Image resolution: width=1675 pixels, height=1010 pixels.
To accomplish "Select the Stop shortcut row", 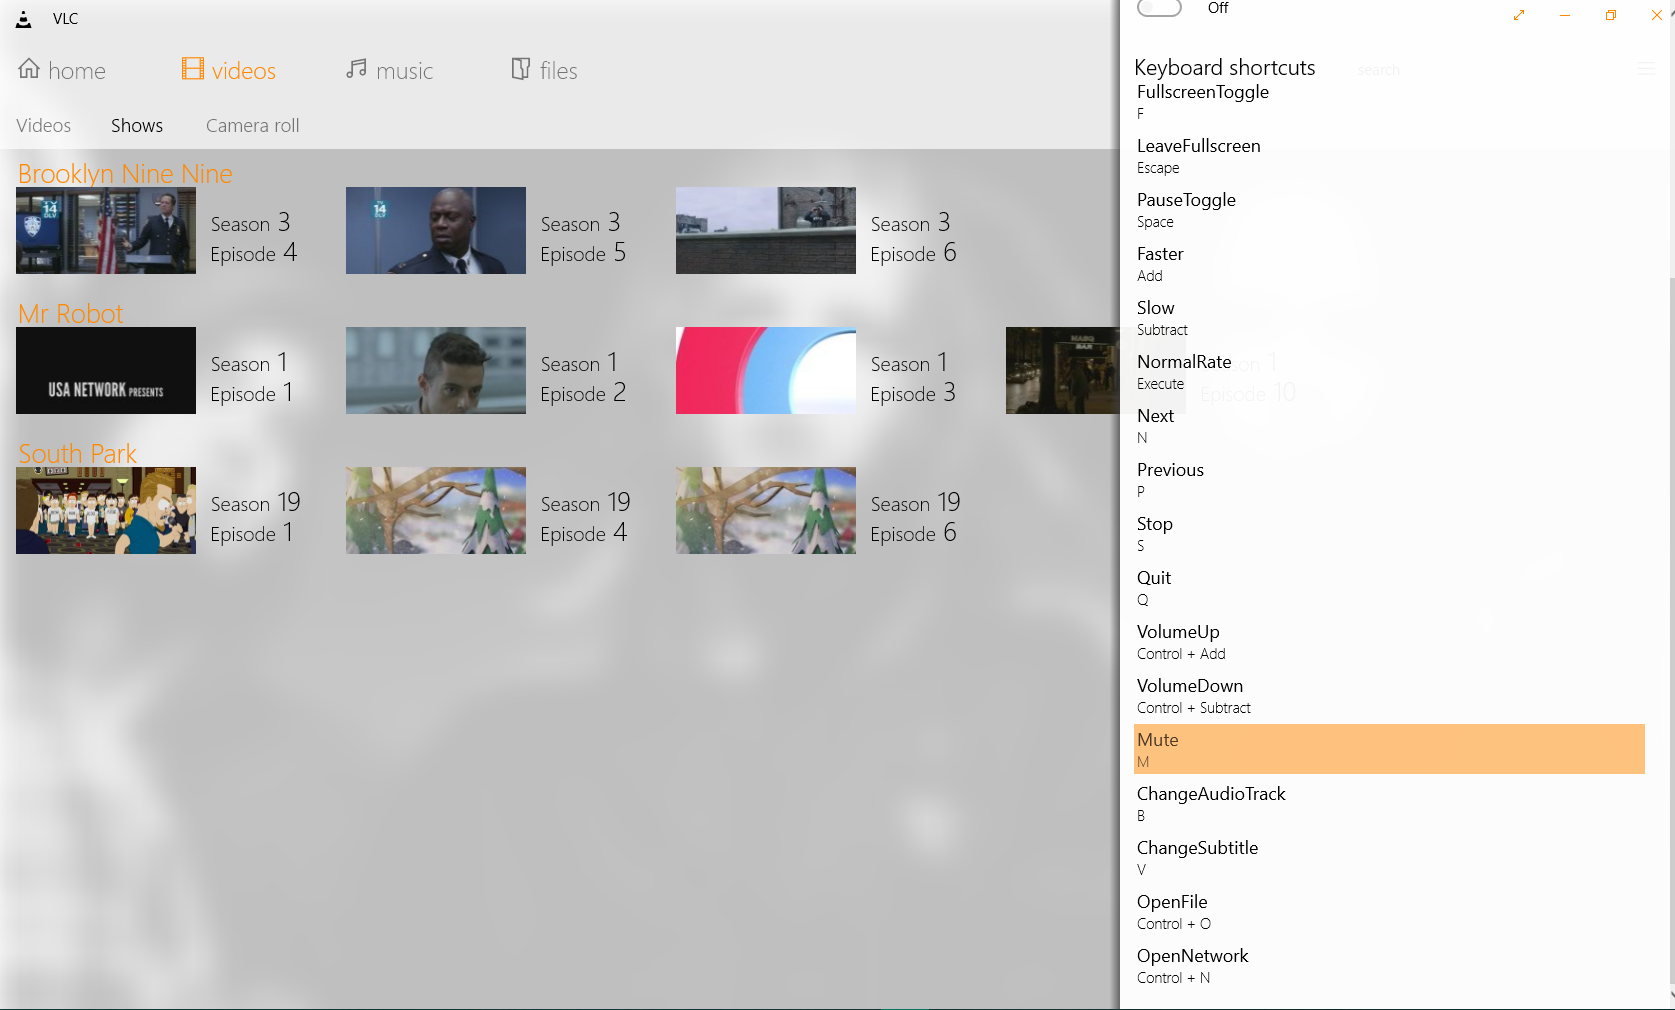I will 1389,533.
